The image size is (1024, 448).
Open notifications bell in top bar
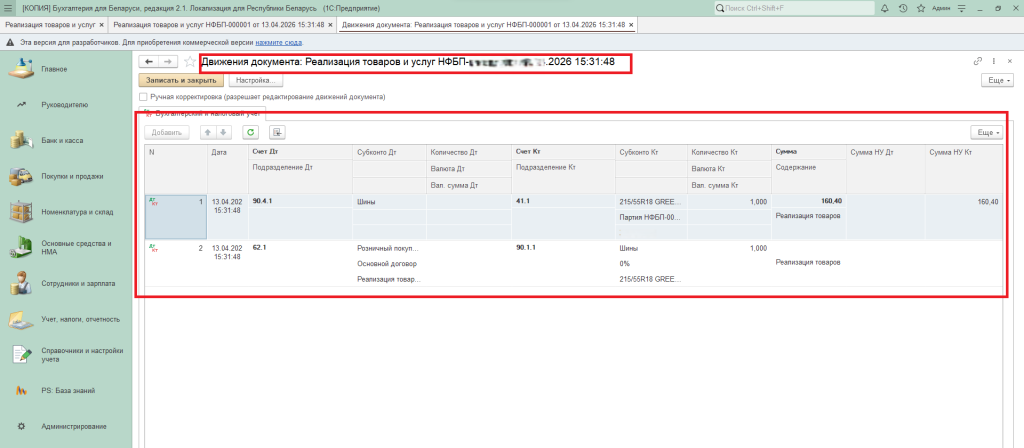coord(886,7)
